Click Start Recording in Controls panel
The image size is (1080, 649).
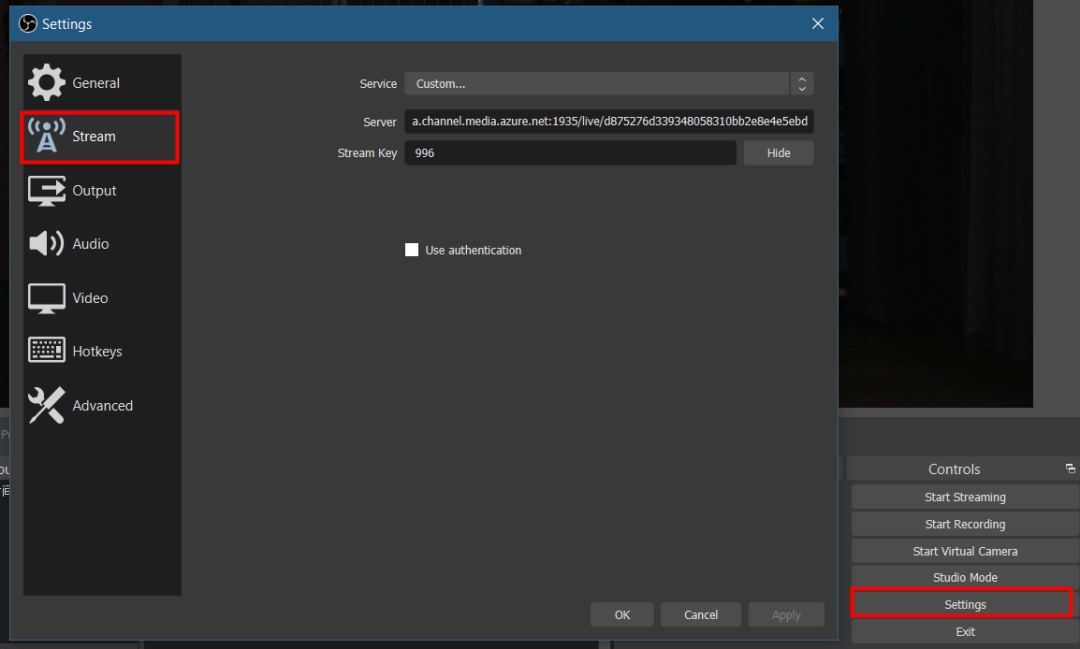pyautogui.click(x=964, y=524)
